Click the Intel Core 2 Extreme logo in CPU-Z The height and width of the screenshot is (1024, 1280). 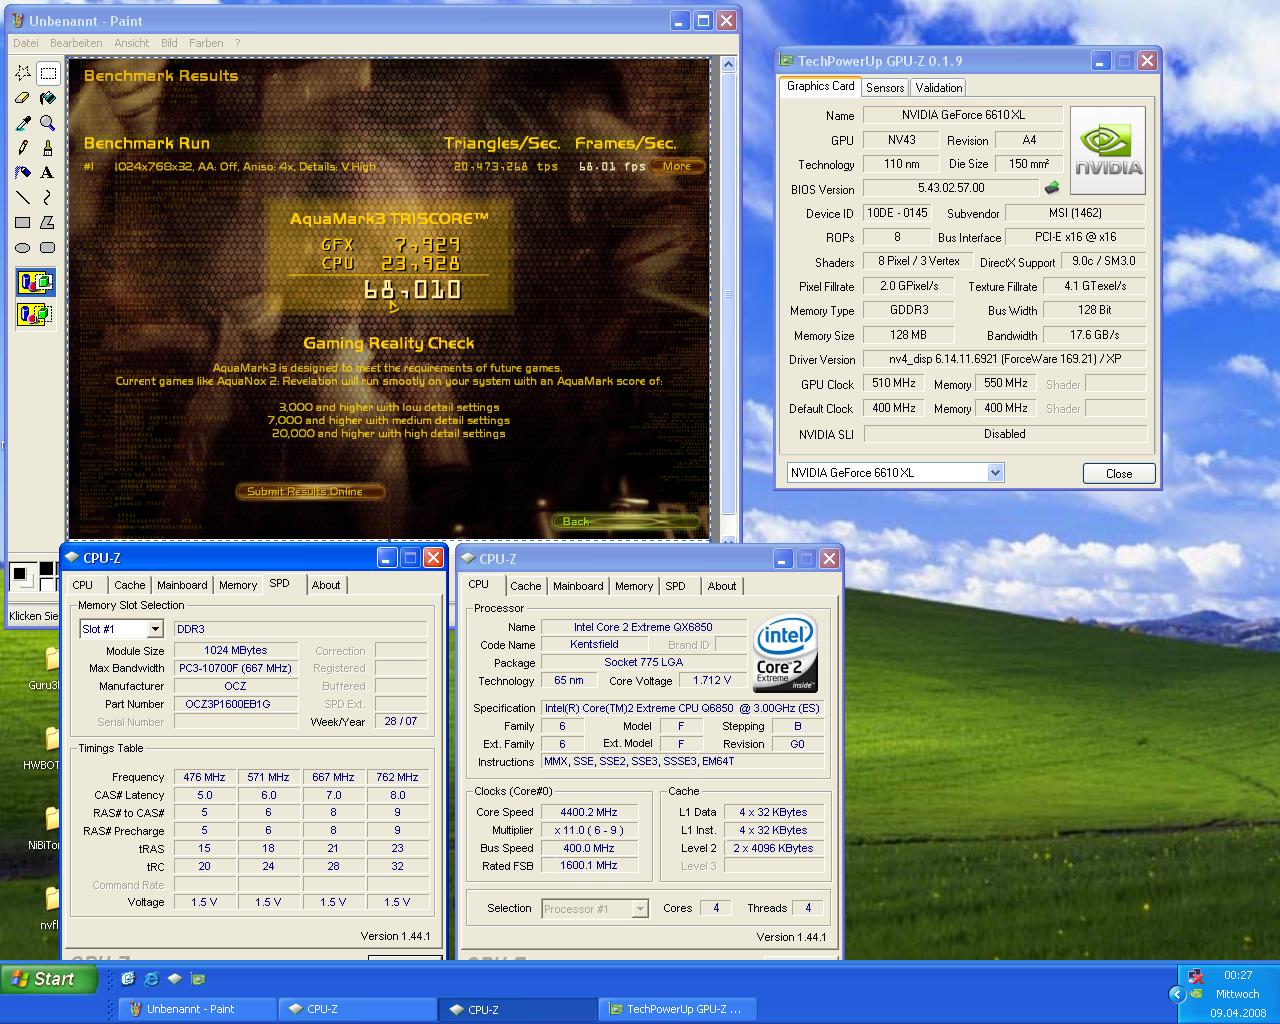[x=786, y=653]
